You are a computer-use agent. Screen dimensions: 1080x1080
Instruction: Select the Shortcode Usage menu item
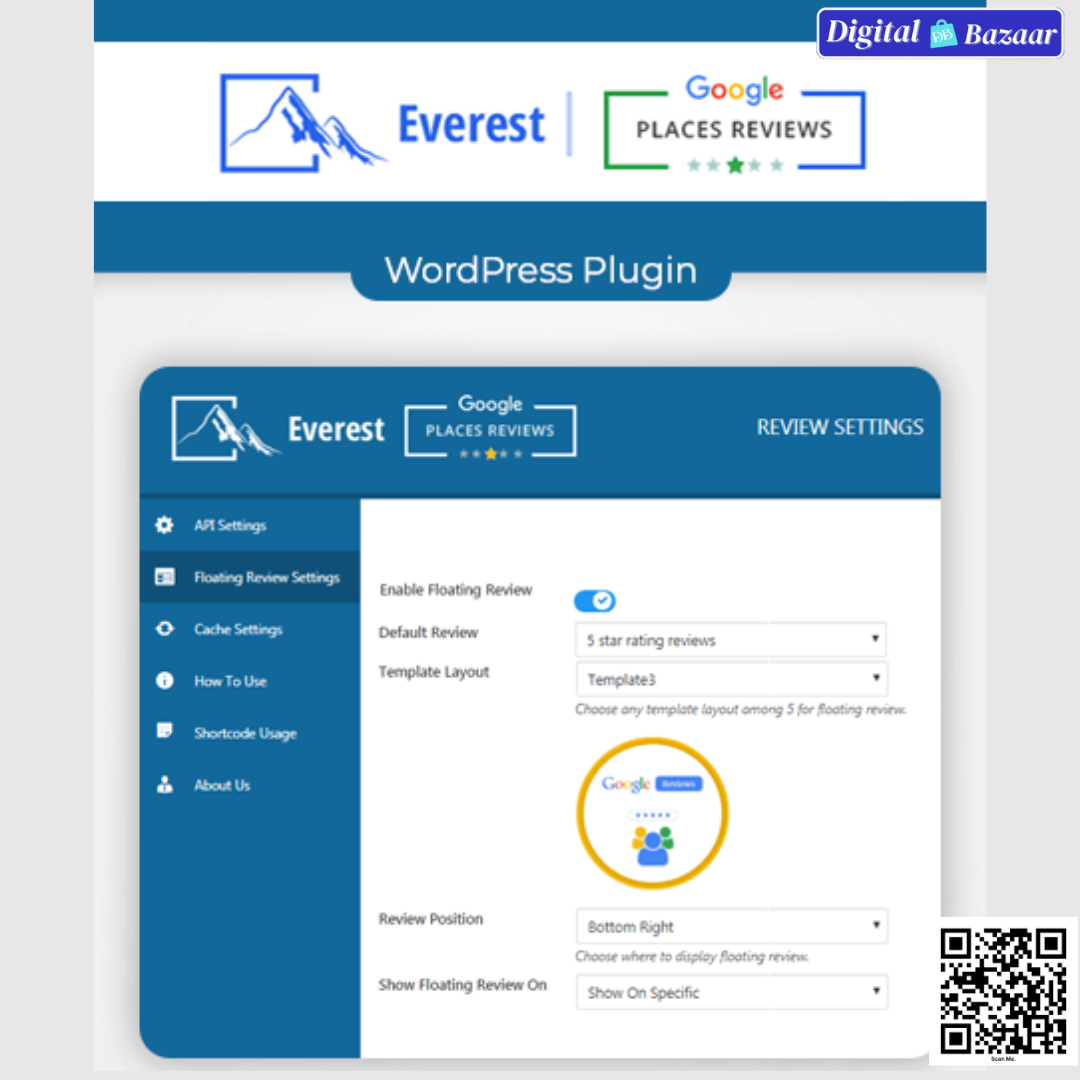[245, 733]
